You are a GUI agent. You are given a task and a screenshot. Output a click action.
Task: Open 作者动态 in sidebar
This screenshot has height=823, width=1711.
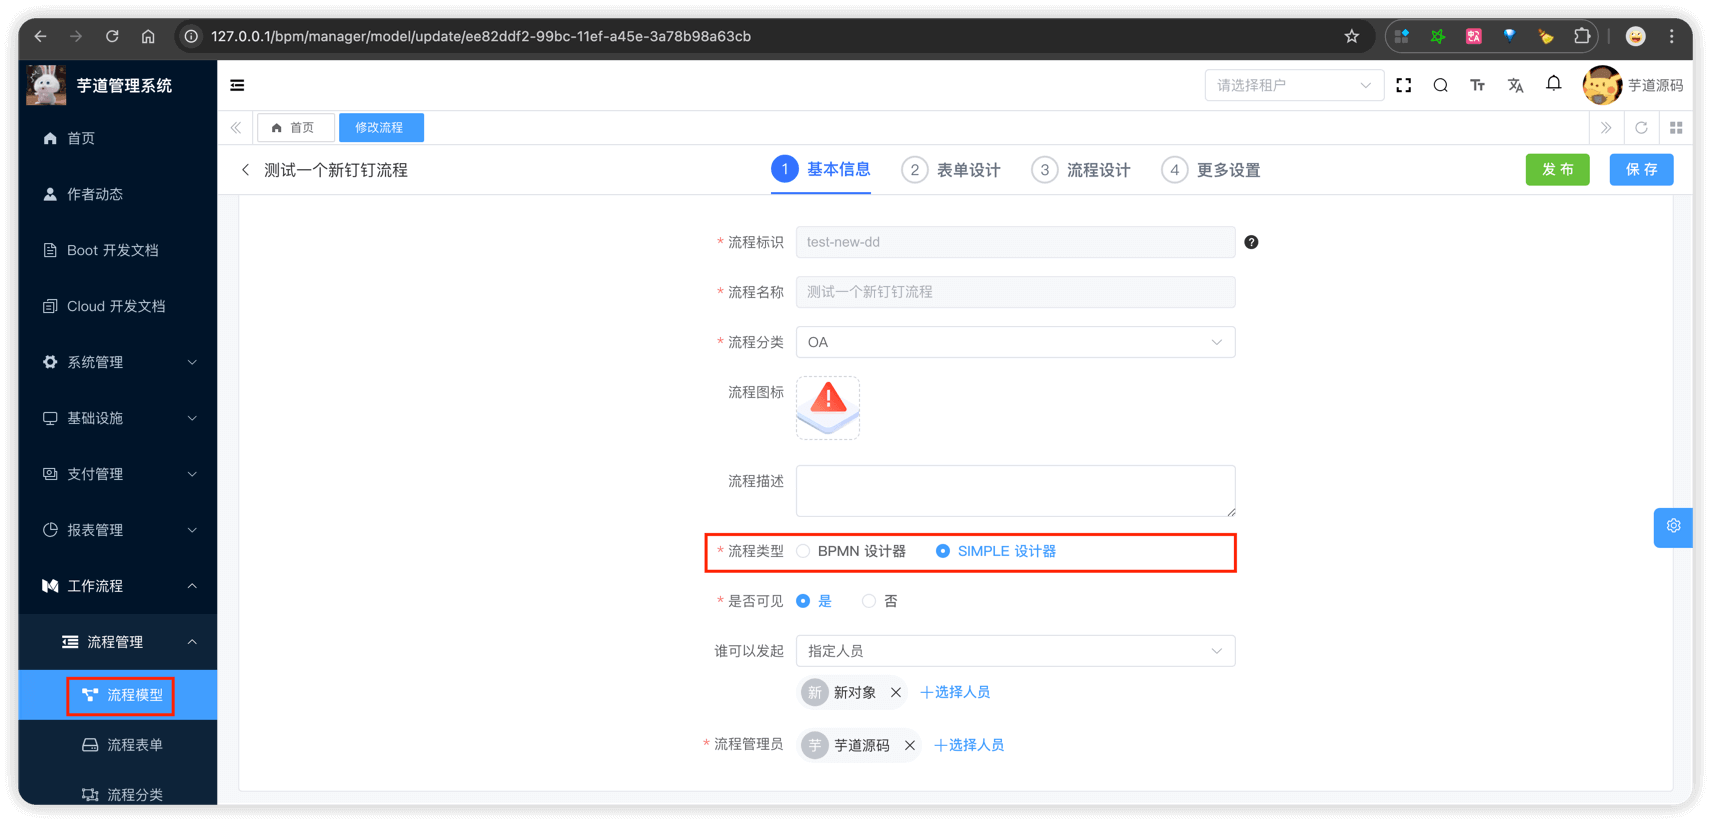(118, 194)
